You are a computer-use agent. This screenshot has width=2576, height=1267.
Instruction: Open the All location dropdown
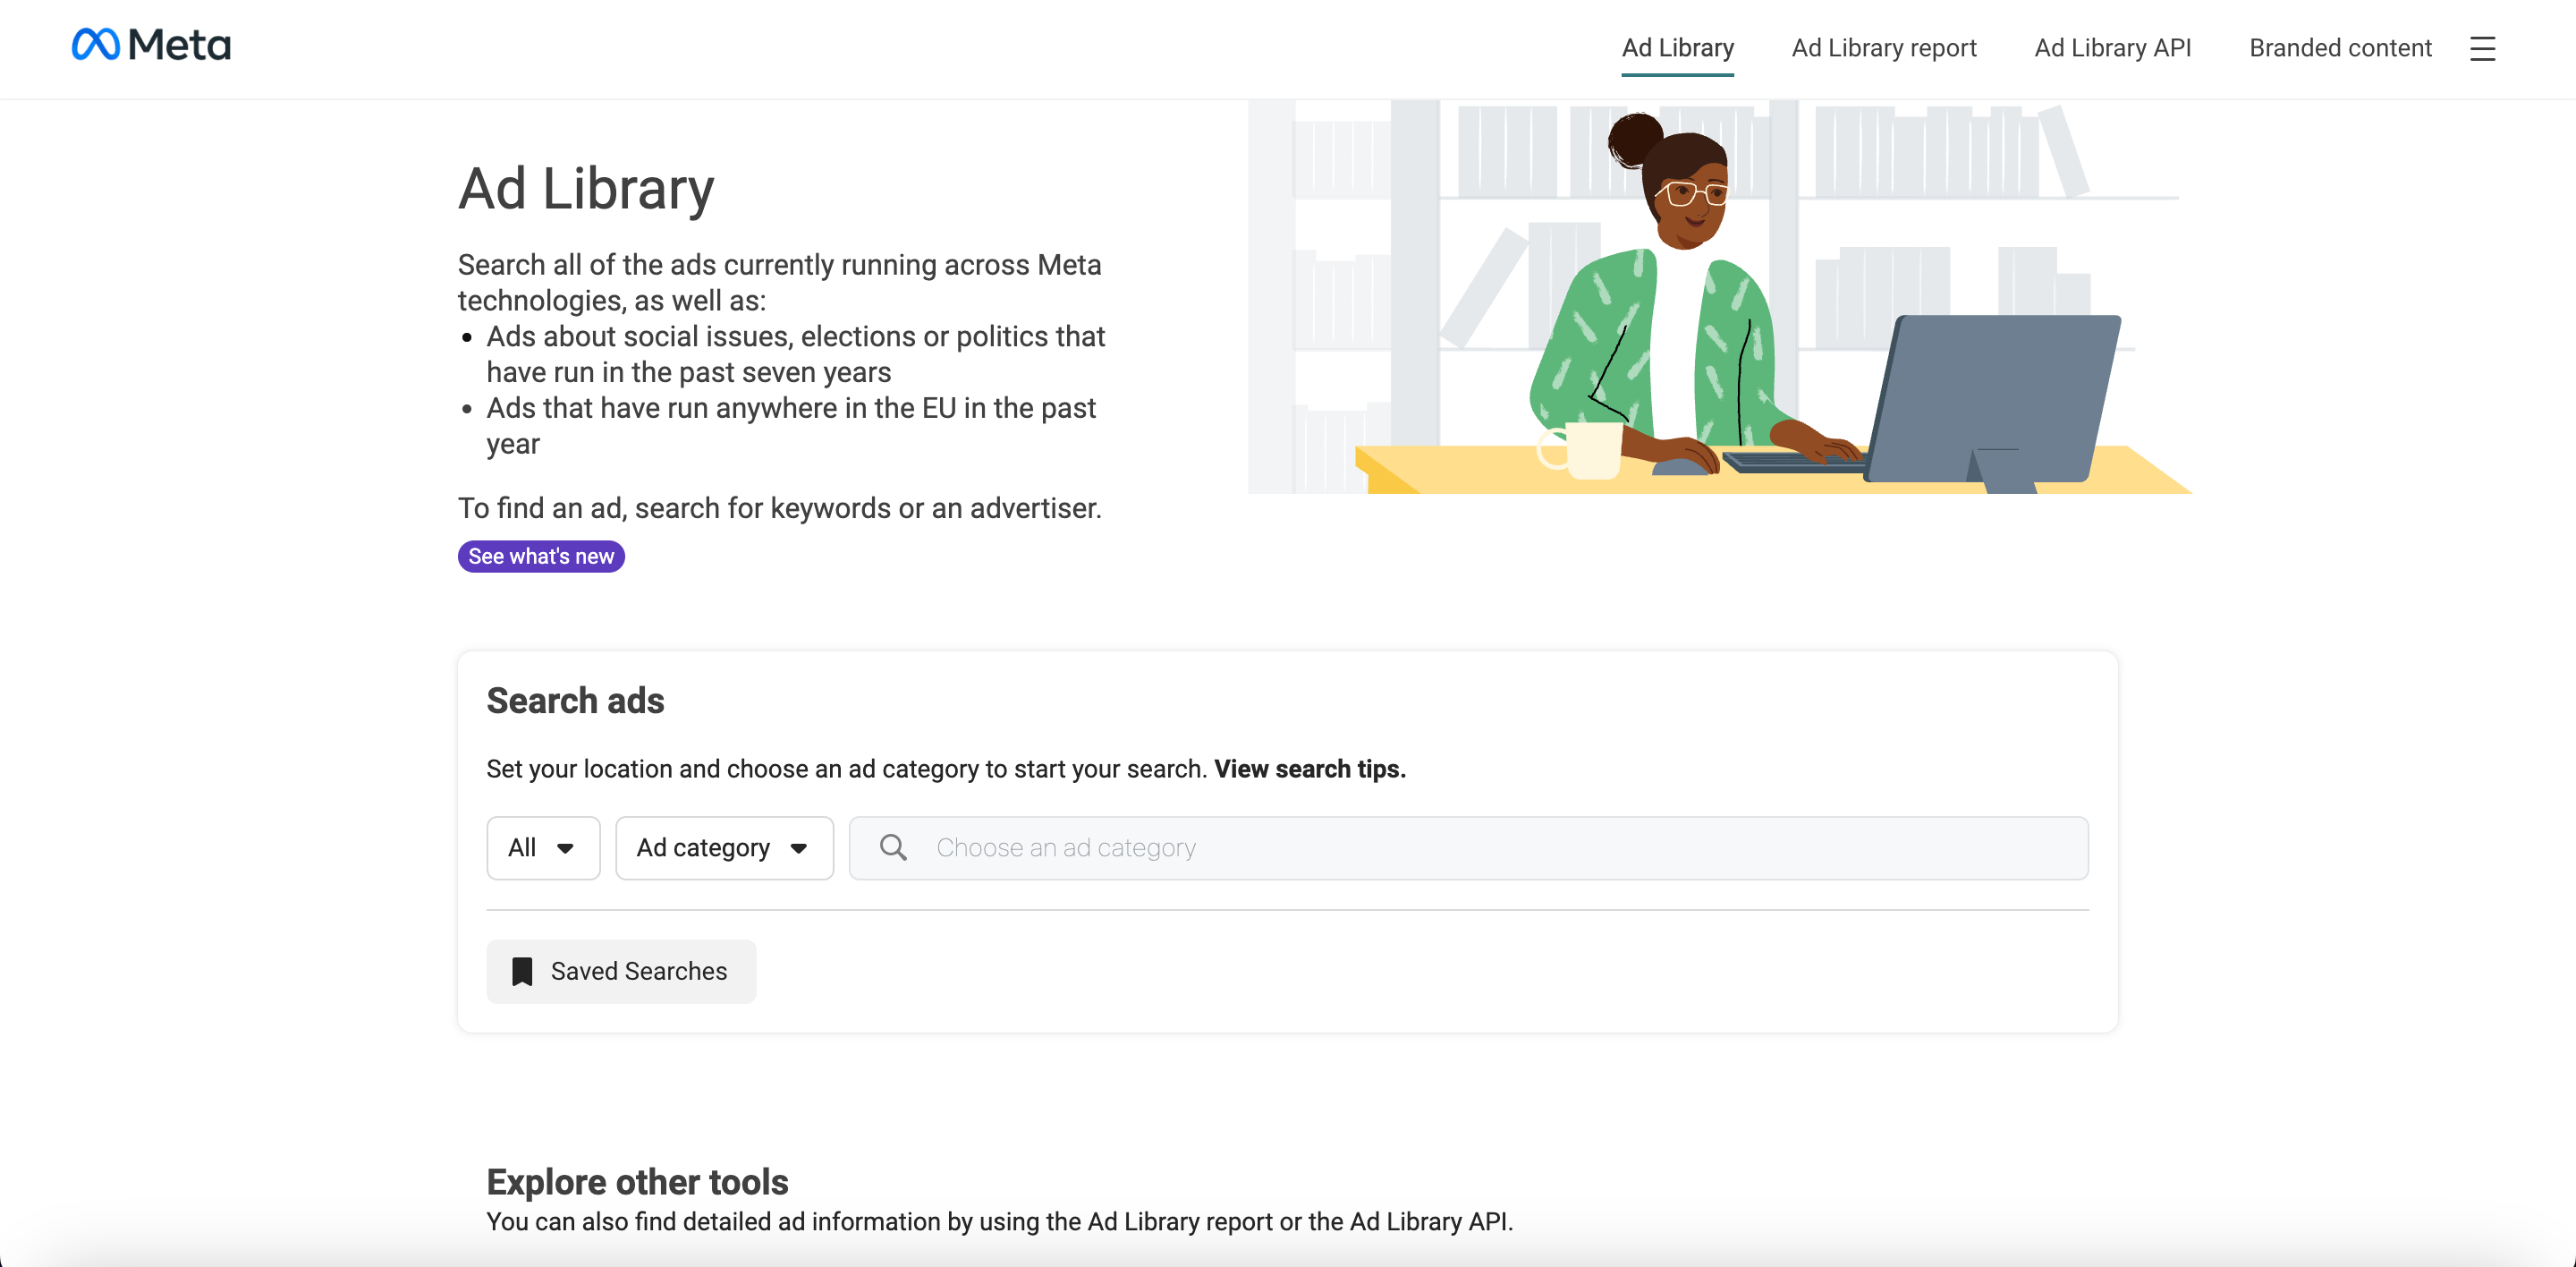tap(543, 848)
